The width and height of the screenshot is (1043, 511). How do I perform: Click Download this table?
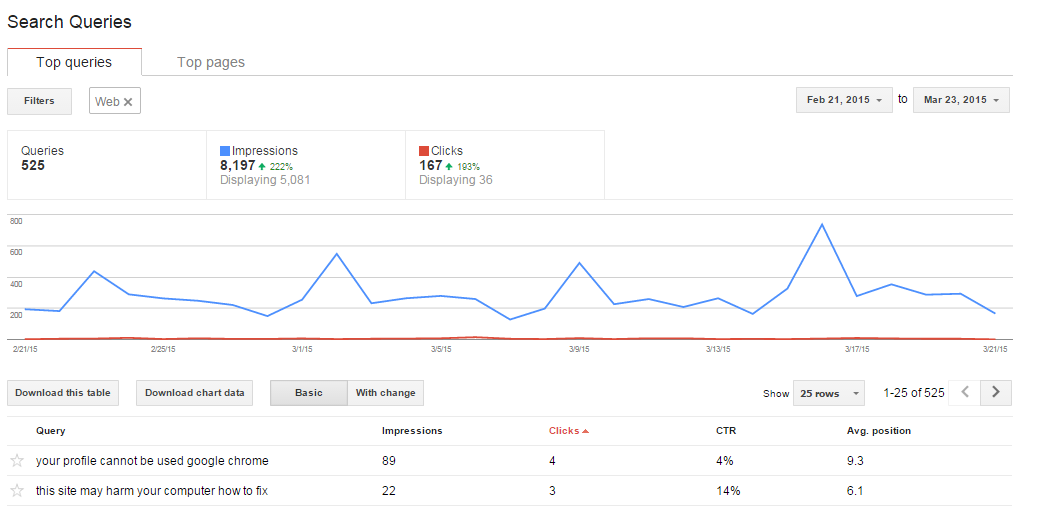click(x=62, y=393)
